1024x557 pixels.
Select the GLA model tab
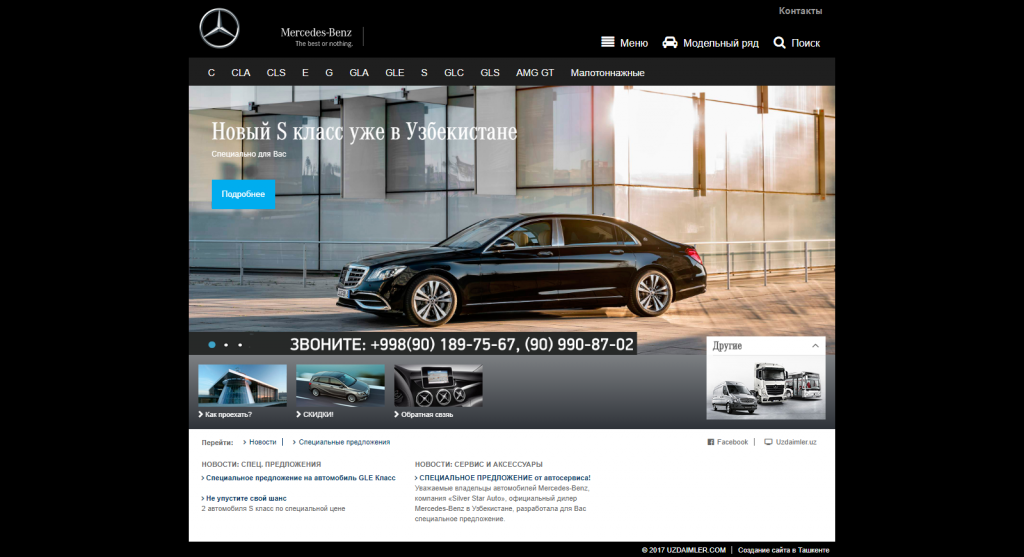tap(359, 72)
